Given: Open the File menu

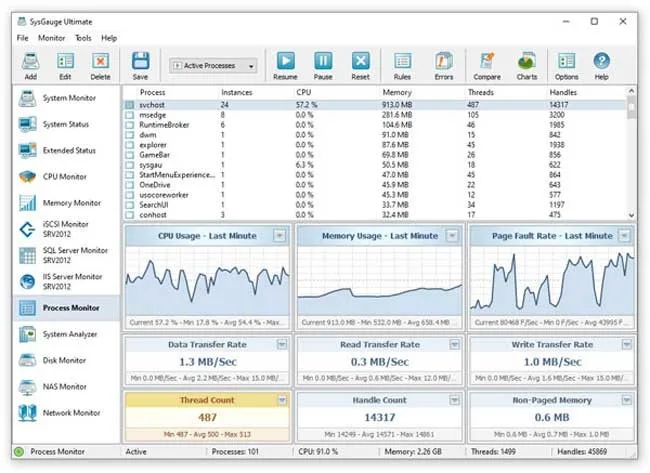Looking at the screenshot, I should click(x=22, y=38).
